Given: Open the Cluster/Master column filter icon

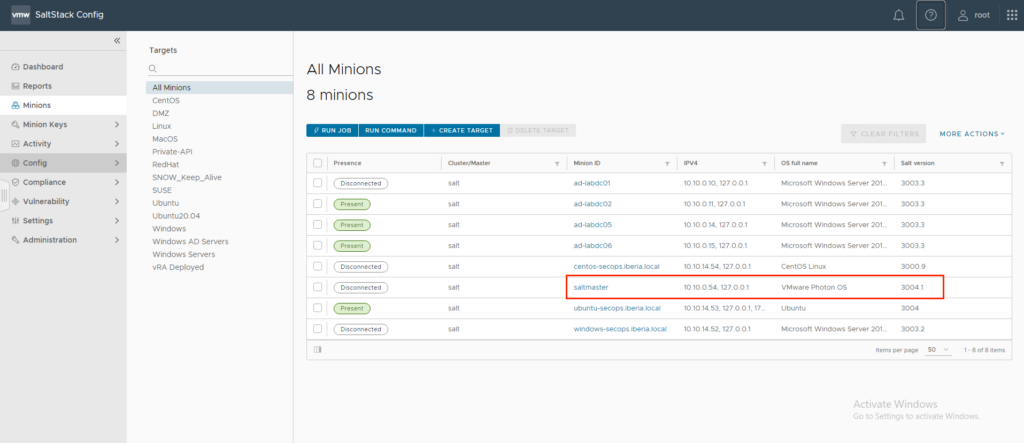Looking at the screenshot, I should [557, 163].
